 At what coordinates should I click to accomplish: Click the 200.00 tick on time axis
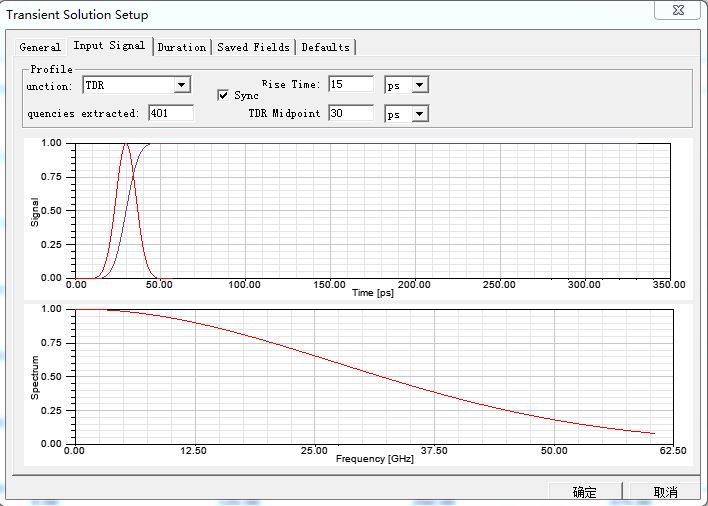(x=414, y=284)
